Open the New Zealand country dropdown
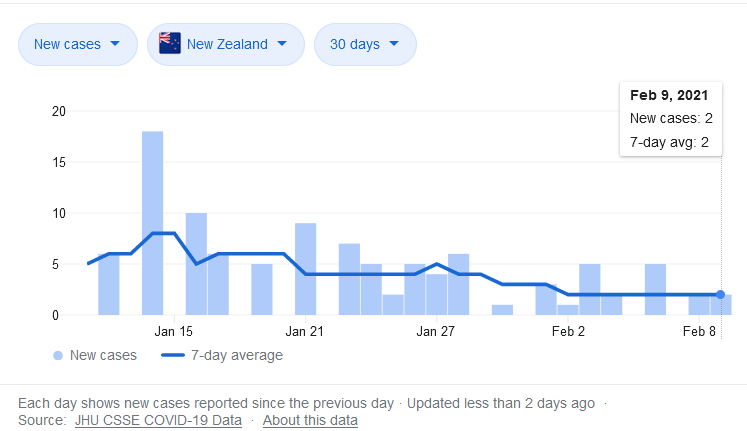 (x=225, y=44)
